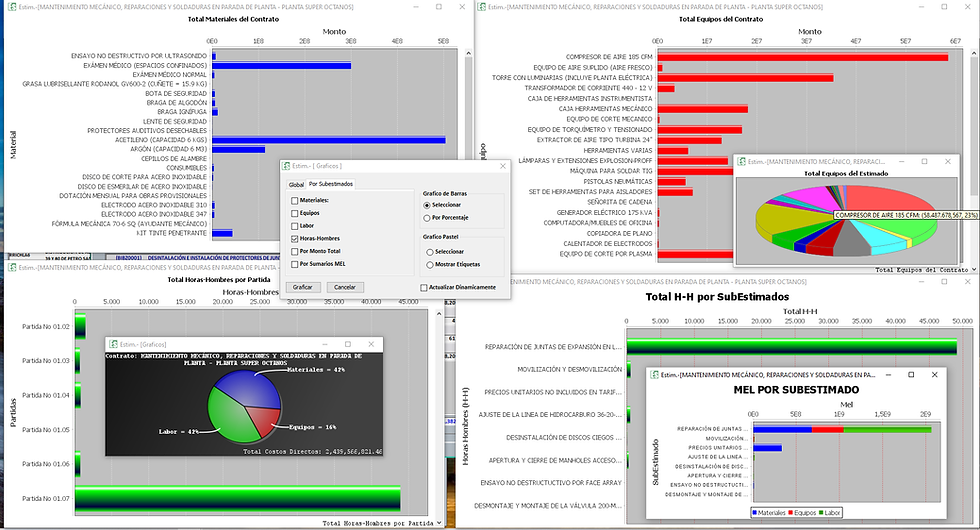Click scroll-up arrow in Total Materiales chart

(468, 54)
